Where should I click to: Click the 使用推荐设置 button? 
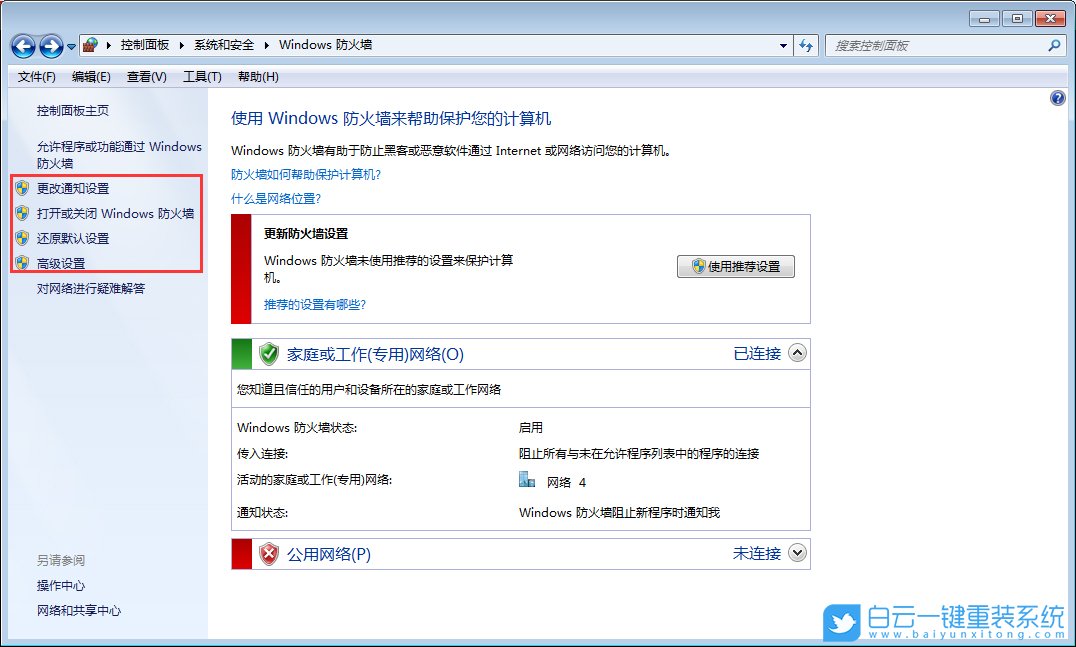736,266
